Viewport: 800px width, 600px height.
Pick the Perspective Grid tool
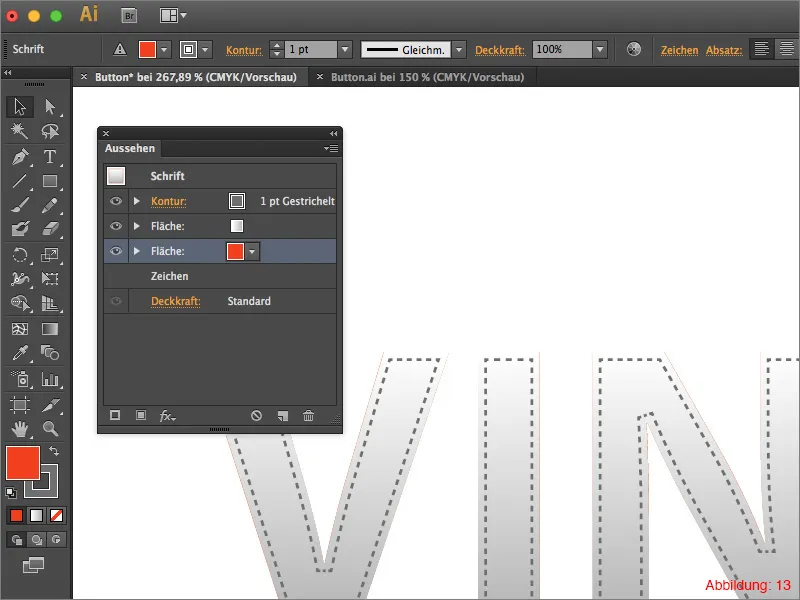click(x=49, y=303)
